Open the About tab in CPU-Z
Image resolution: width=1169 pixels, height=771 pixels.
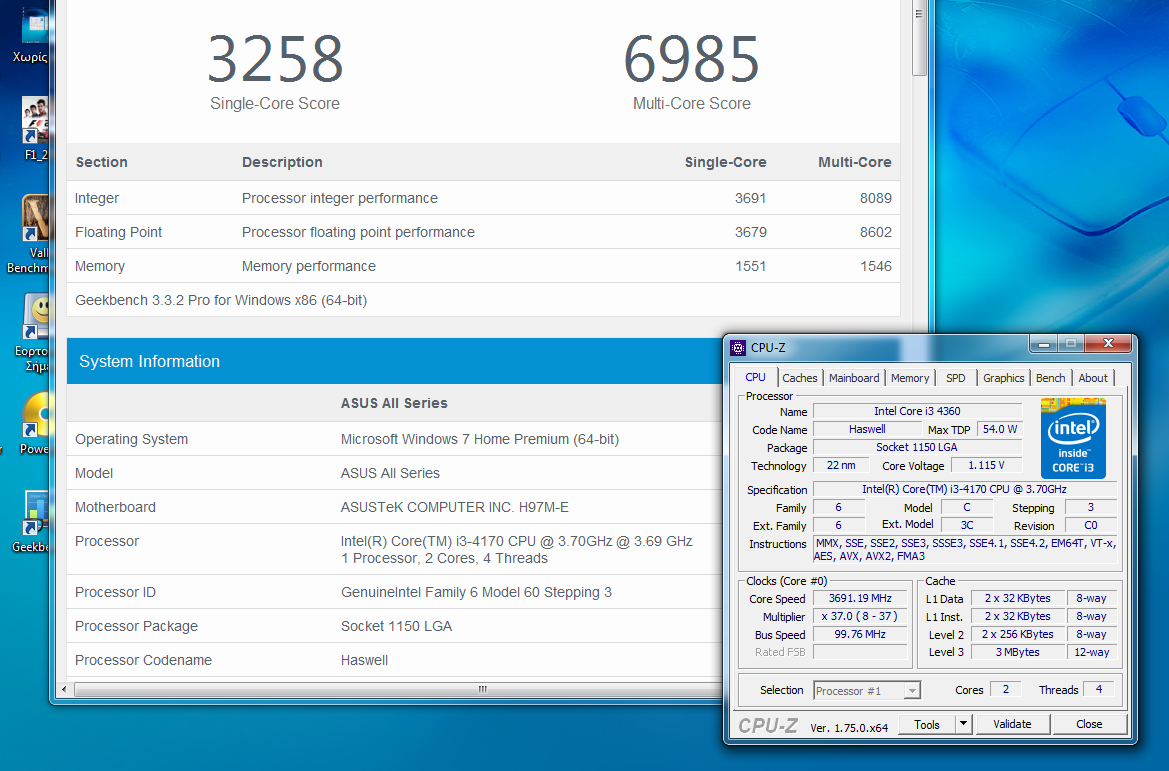[1093, 378]
